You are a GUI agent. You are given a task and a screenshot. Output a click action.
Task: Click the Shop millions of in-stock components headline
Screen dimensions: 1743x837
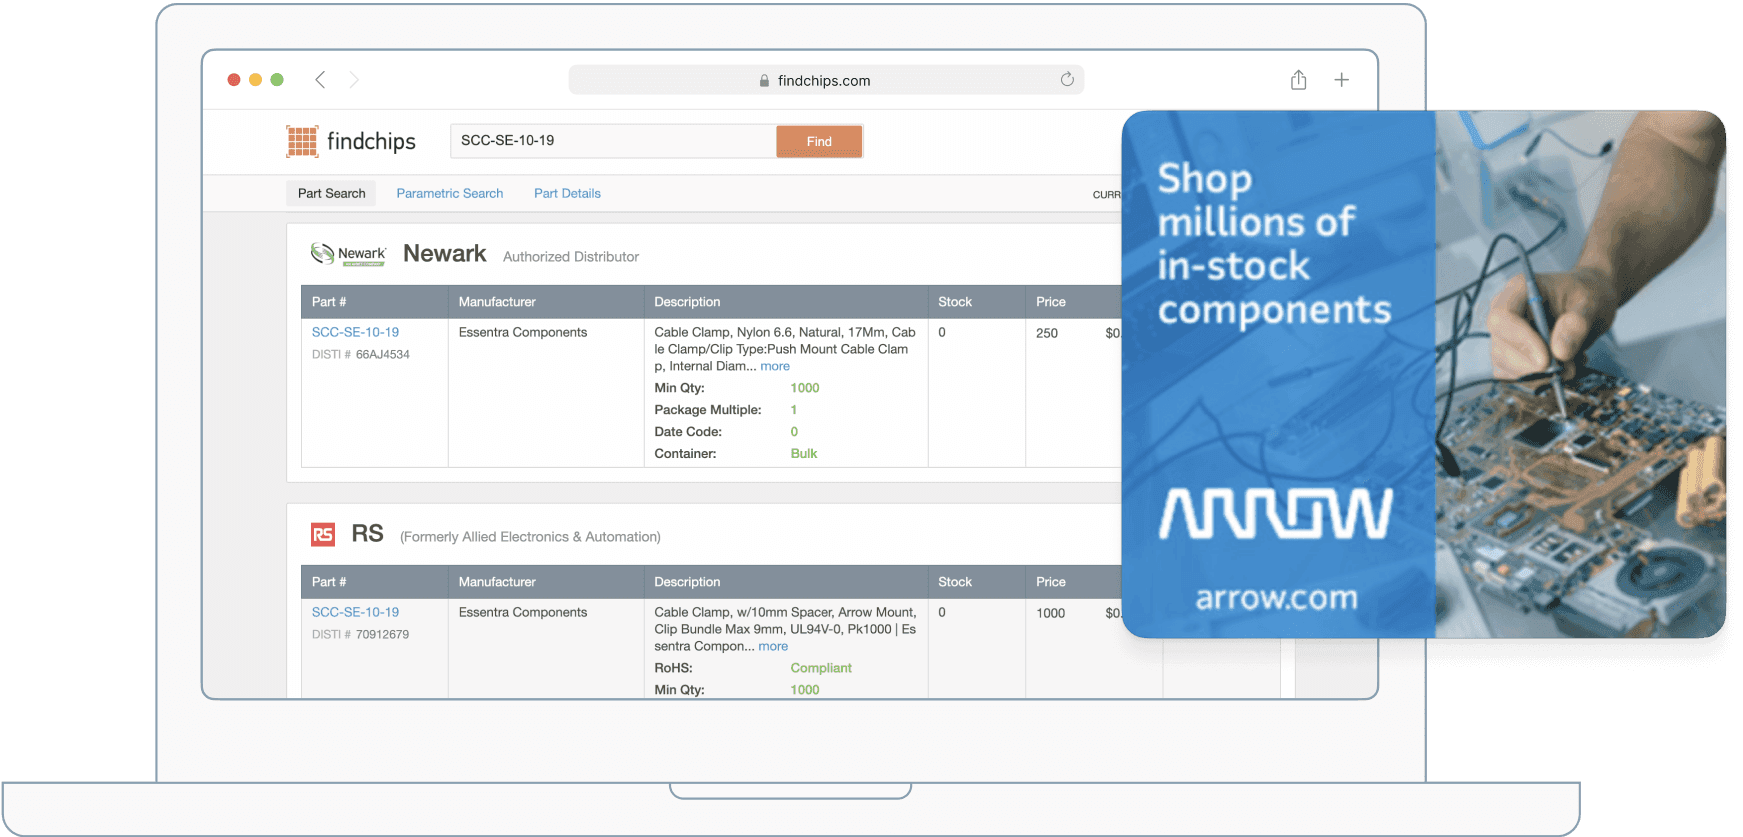1274,243
